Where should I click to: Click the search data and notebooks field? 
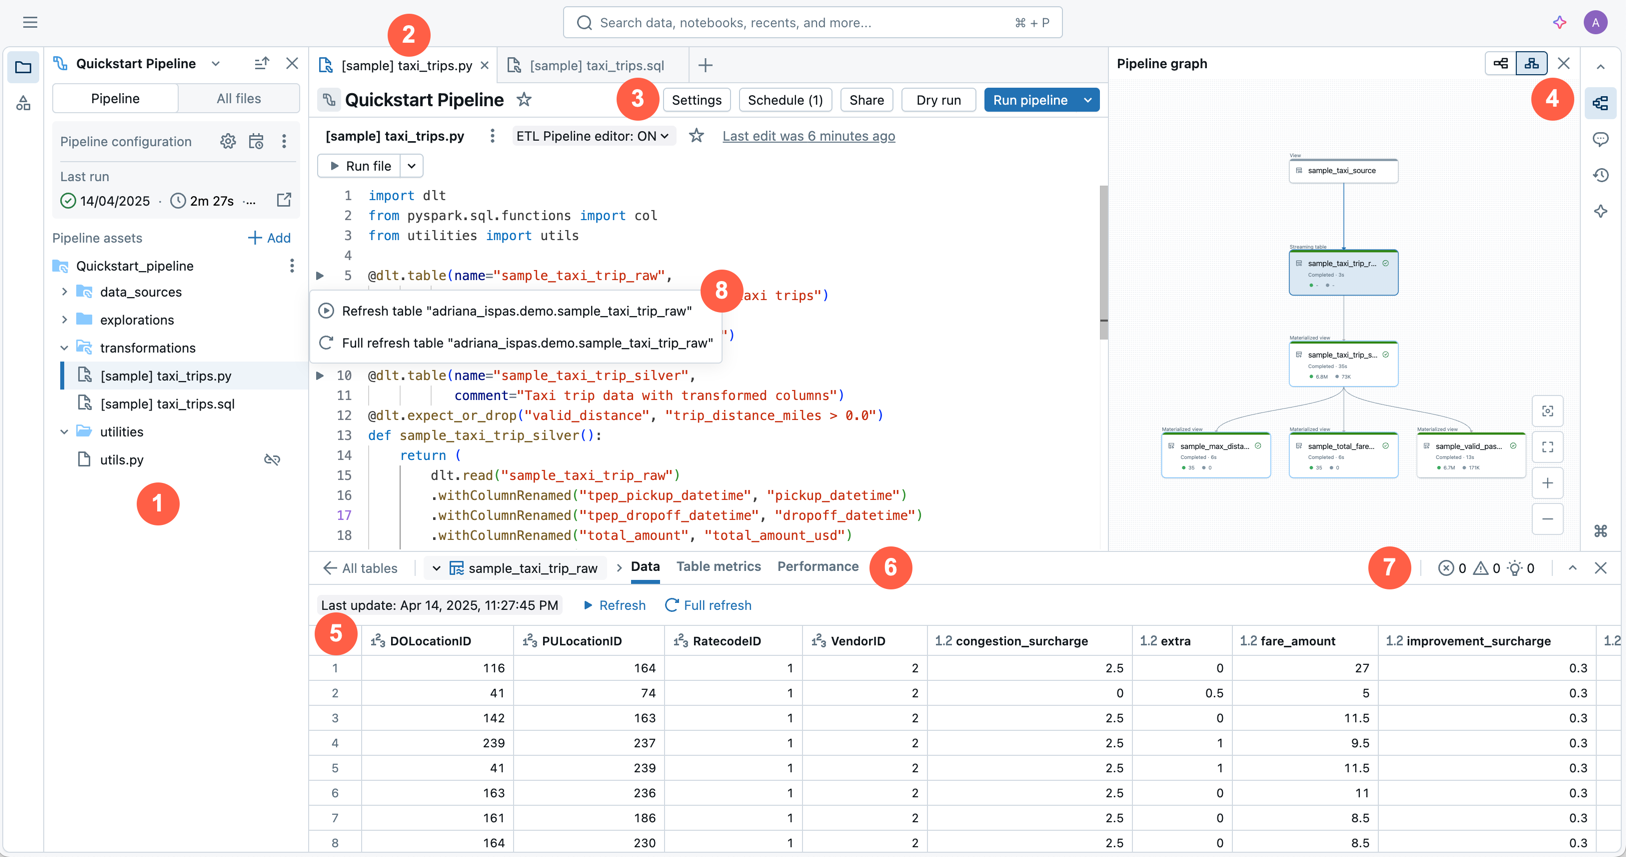(812, 22)
